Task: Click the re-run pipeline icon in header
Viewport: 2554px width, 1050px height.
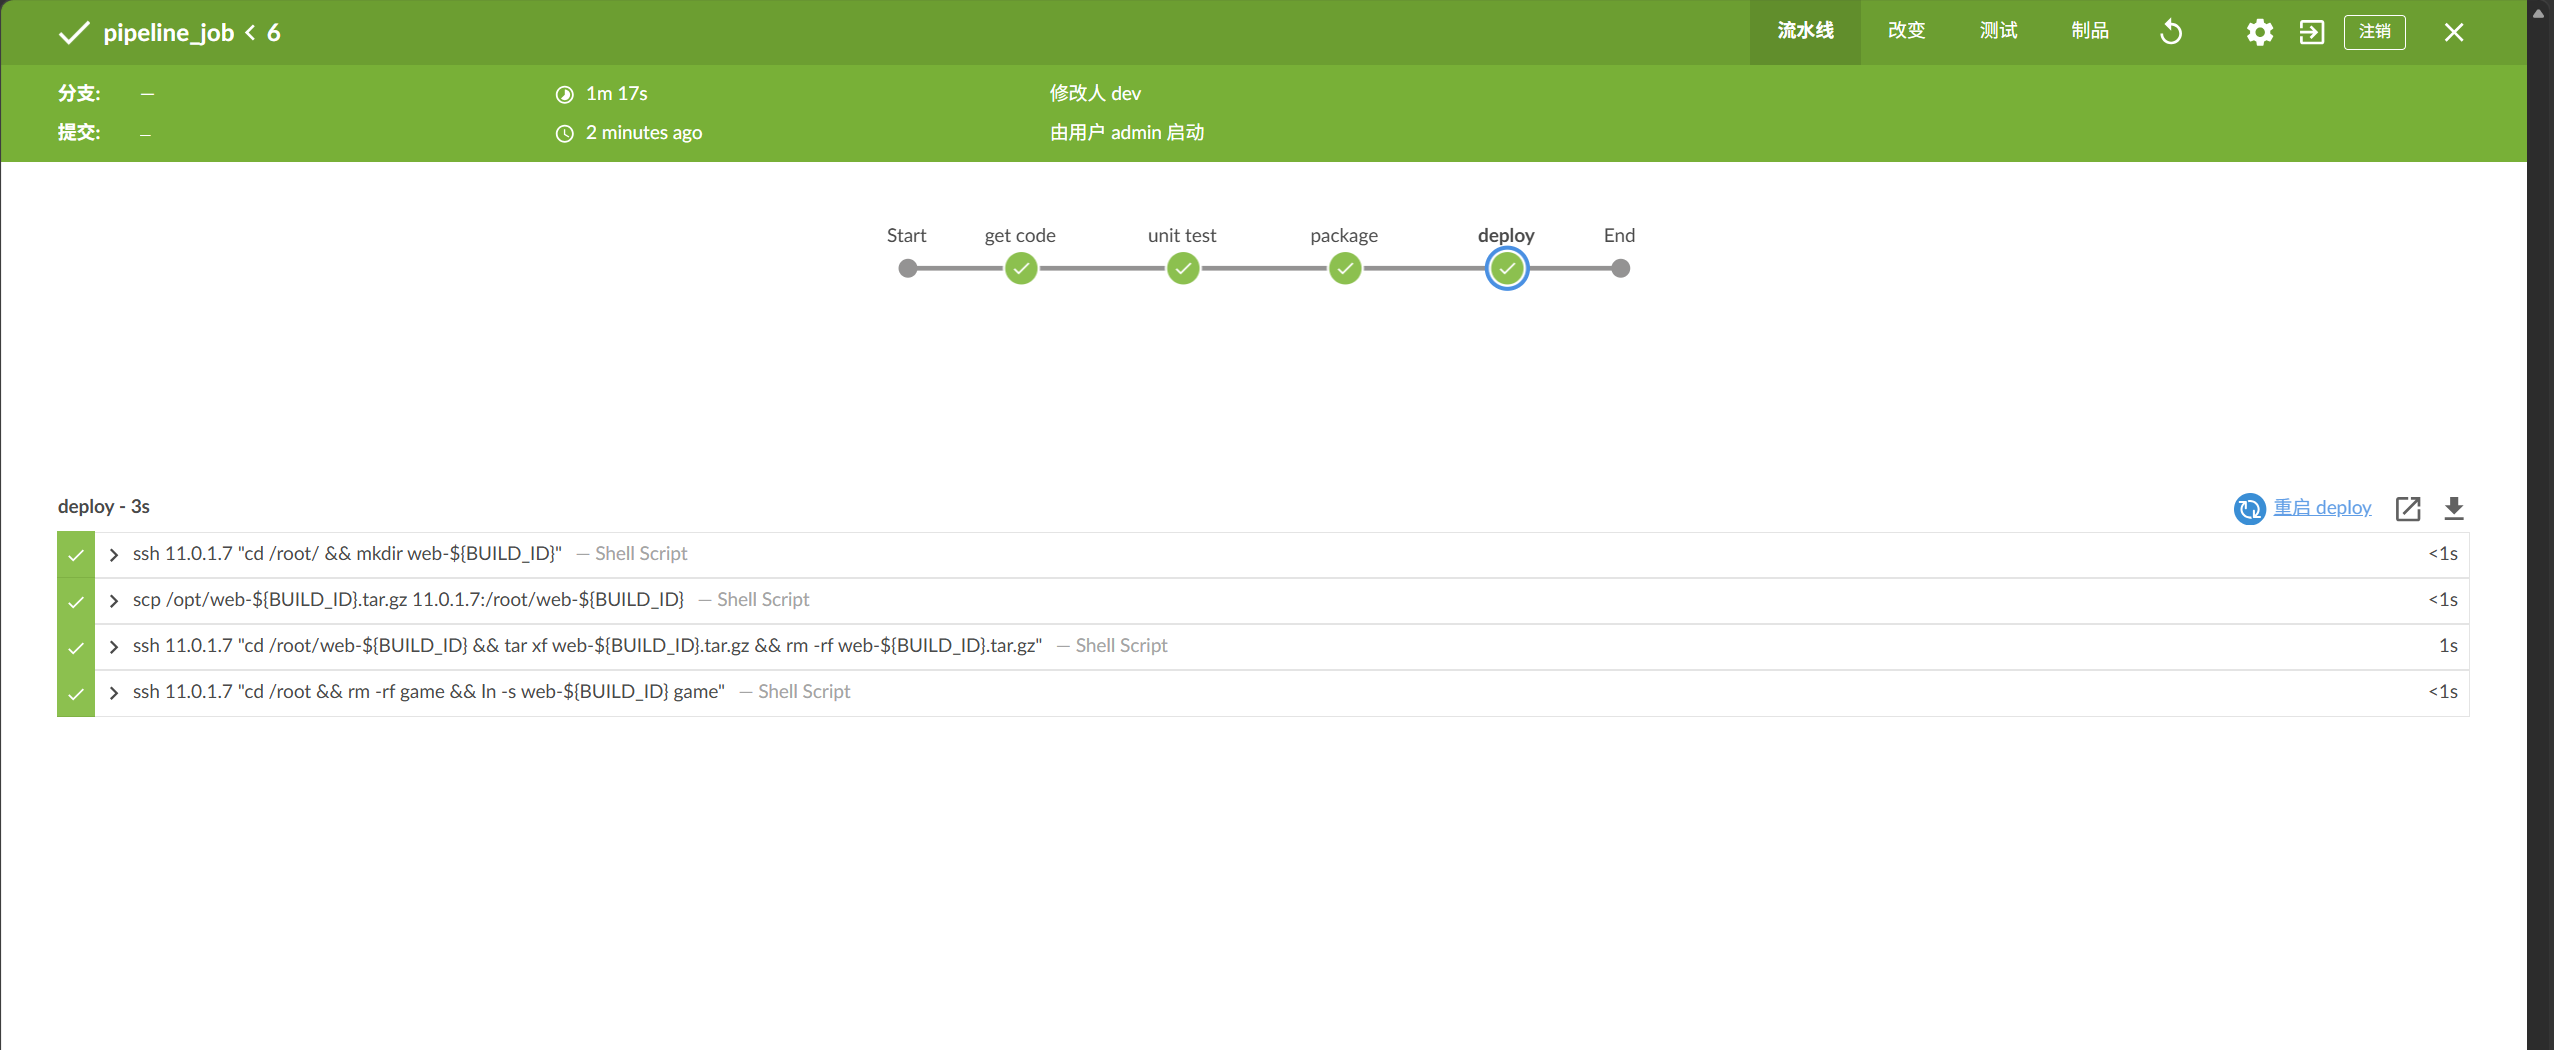Action: [x=2171, y=32]
